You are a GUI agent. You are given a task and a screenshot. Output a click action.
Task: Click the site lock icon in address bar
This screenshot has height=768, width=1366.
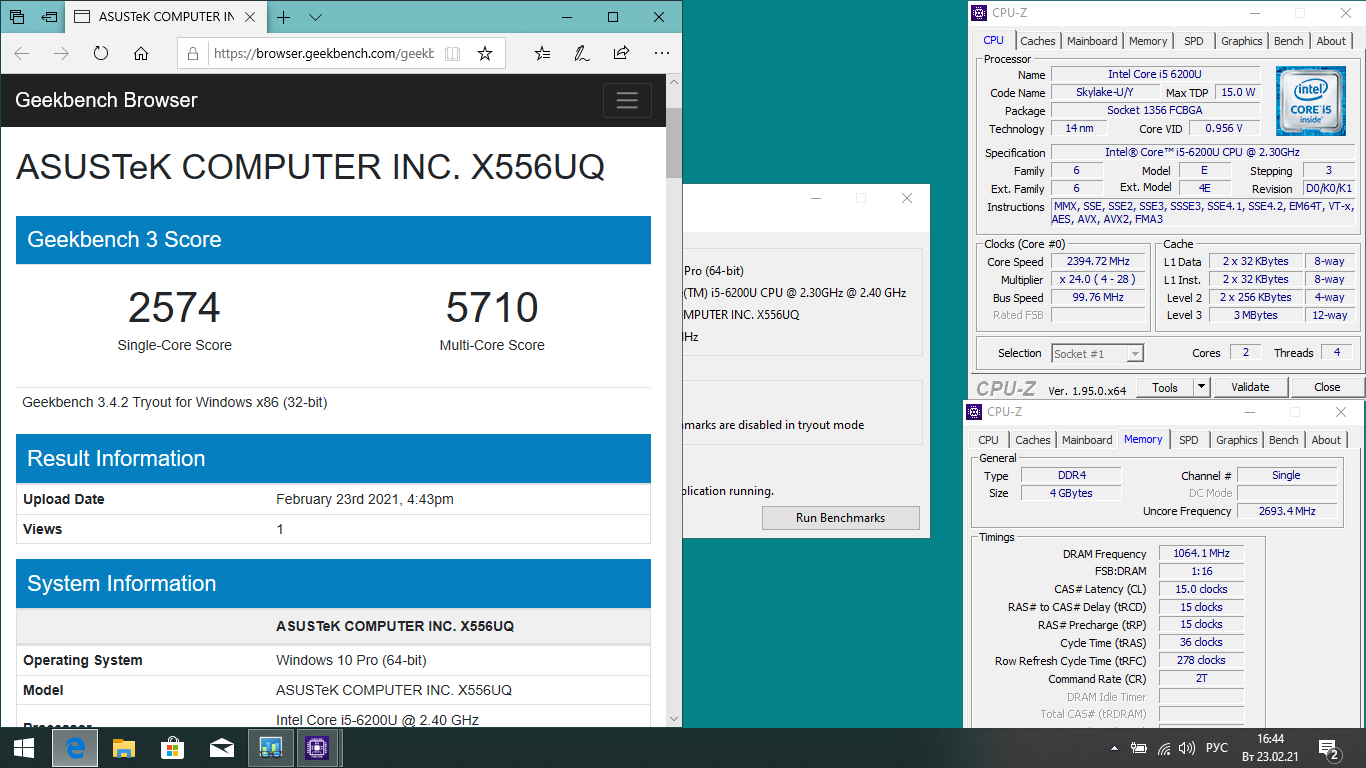194,53
